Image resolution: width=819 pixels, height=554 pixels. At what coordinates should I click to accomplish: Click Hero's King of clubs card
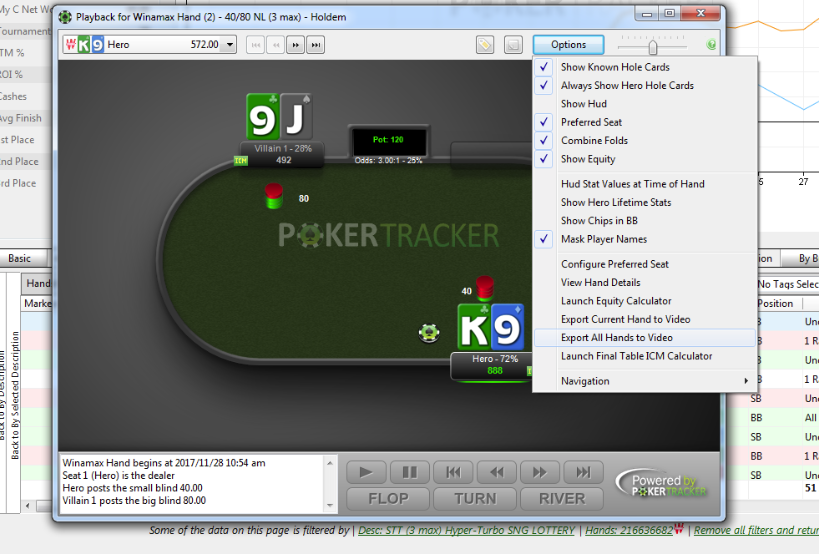(474, 327)
